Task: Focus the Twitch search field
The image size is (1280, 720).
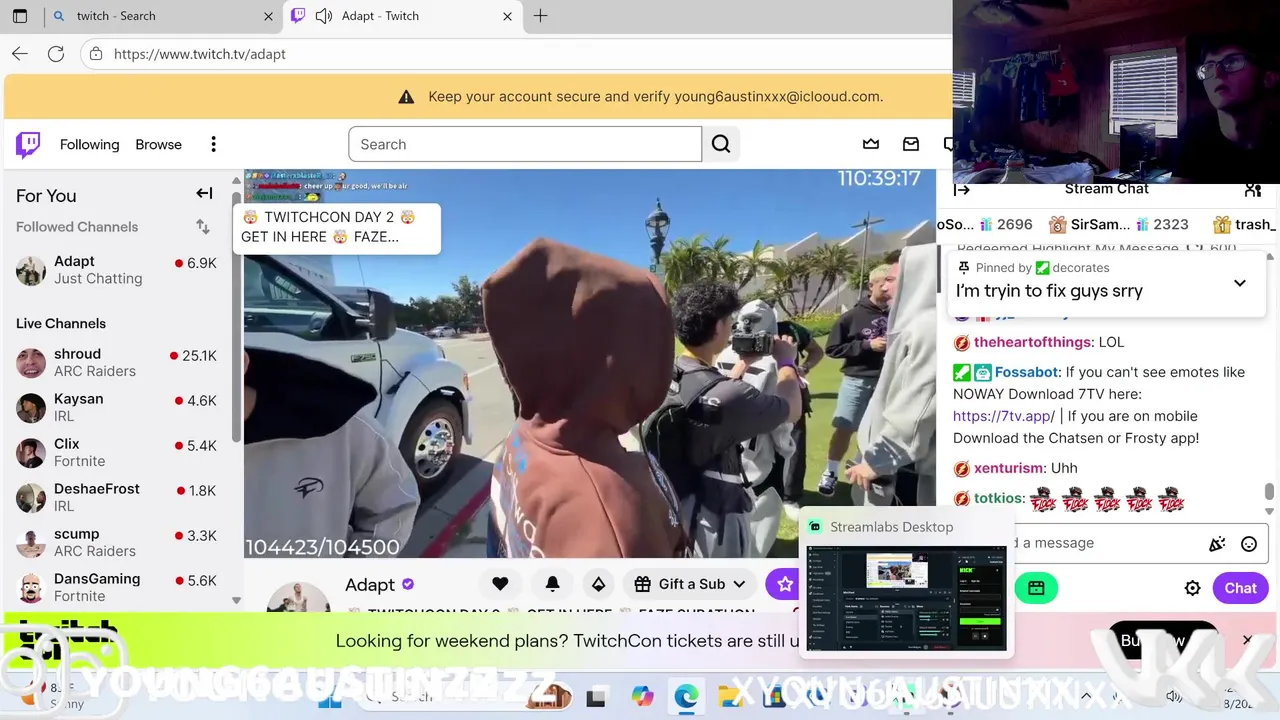Action: tap(525, 144)
